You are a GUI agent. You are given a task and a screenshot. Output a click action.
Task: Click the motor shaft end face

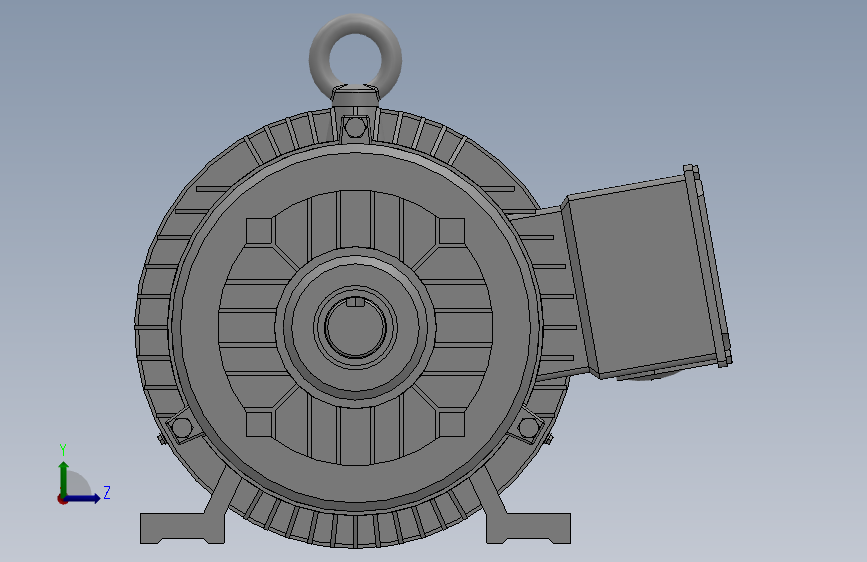(354, 330)
